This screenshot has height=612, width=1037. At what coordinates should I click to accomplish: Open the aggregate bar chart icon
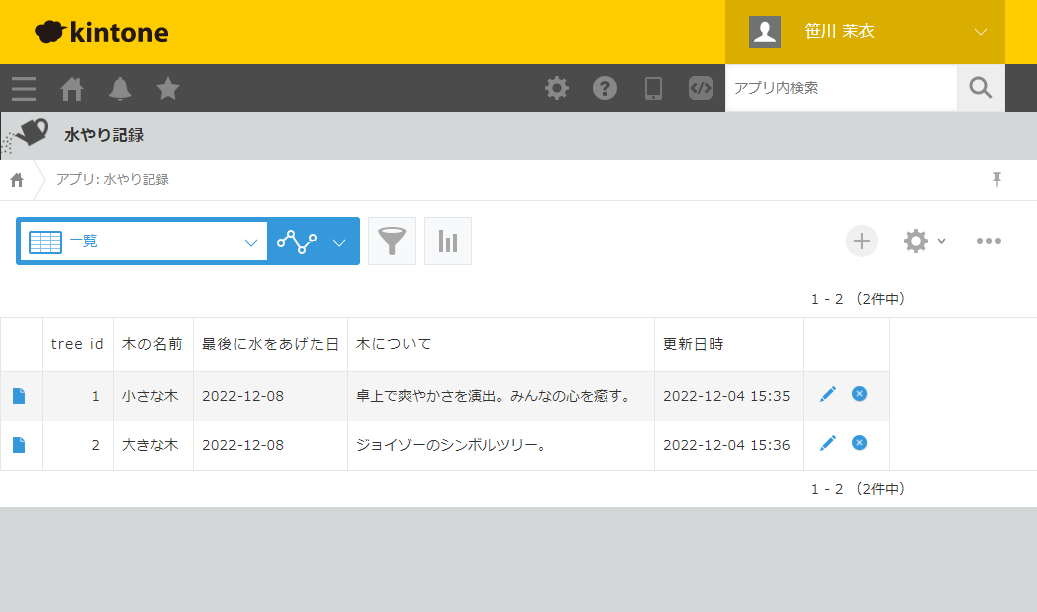tap(447, 241)
